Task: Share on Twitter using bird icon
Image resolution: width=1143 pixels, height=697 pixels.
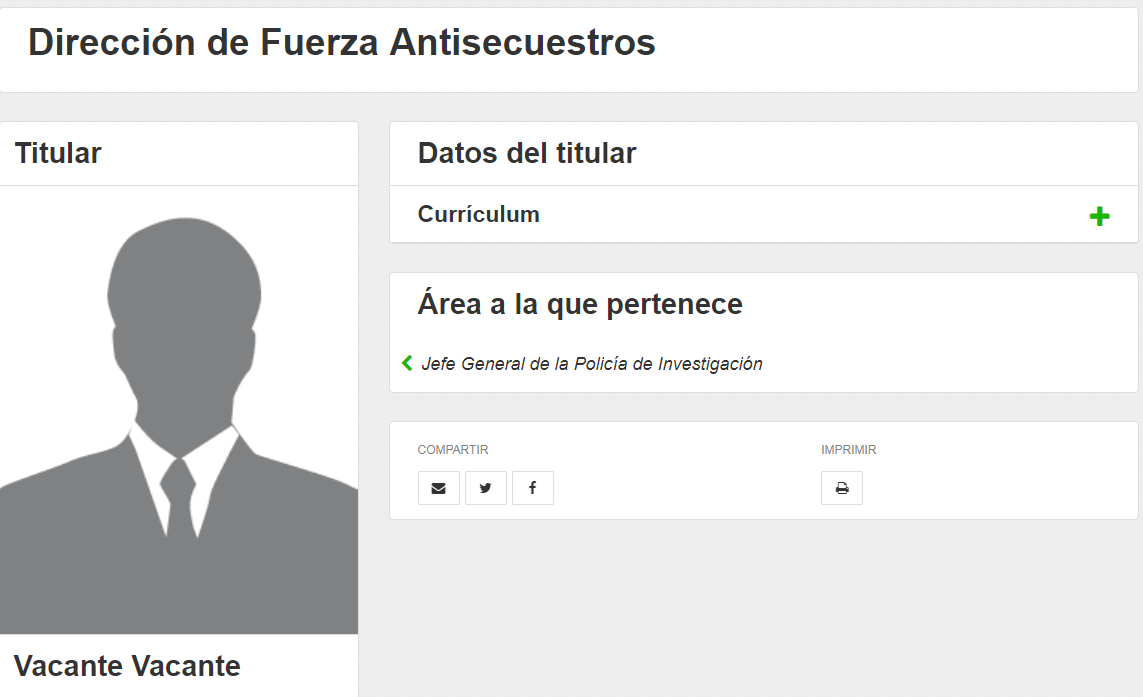Action: 485,488
